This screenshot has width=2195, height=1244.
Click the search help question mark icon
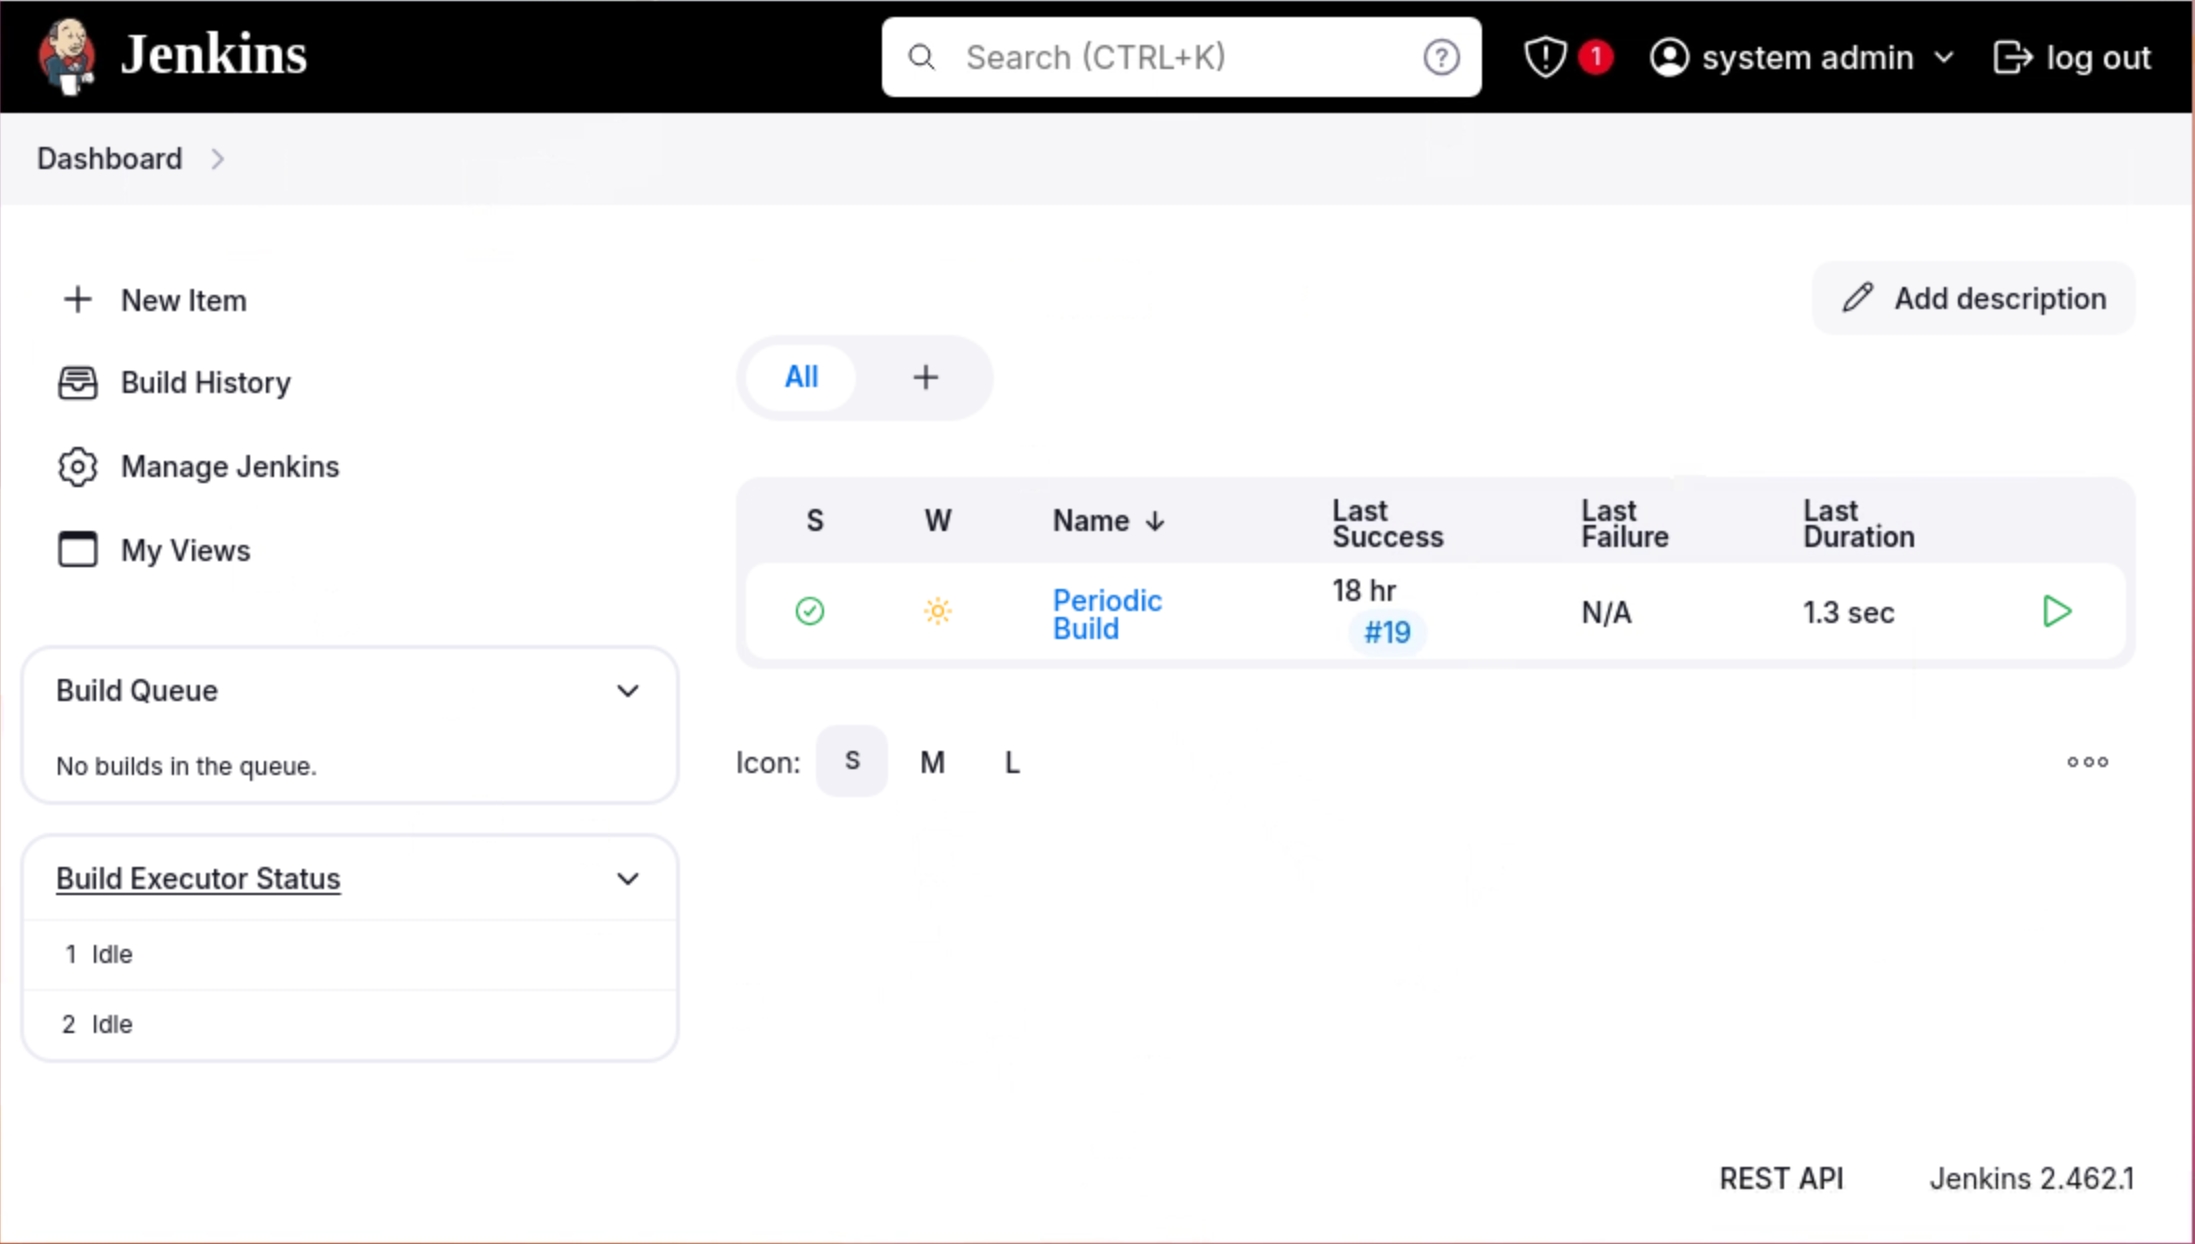click(x=1440, y=58)
